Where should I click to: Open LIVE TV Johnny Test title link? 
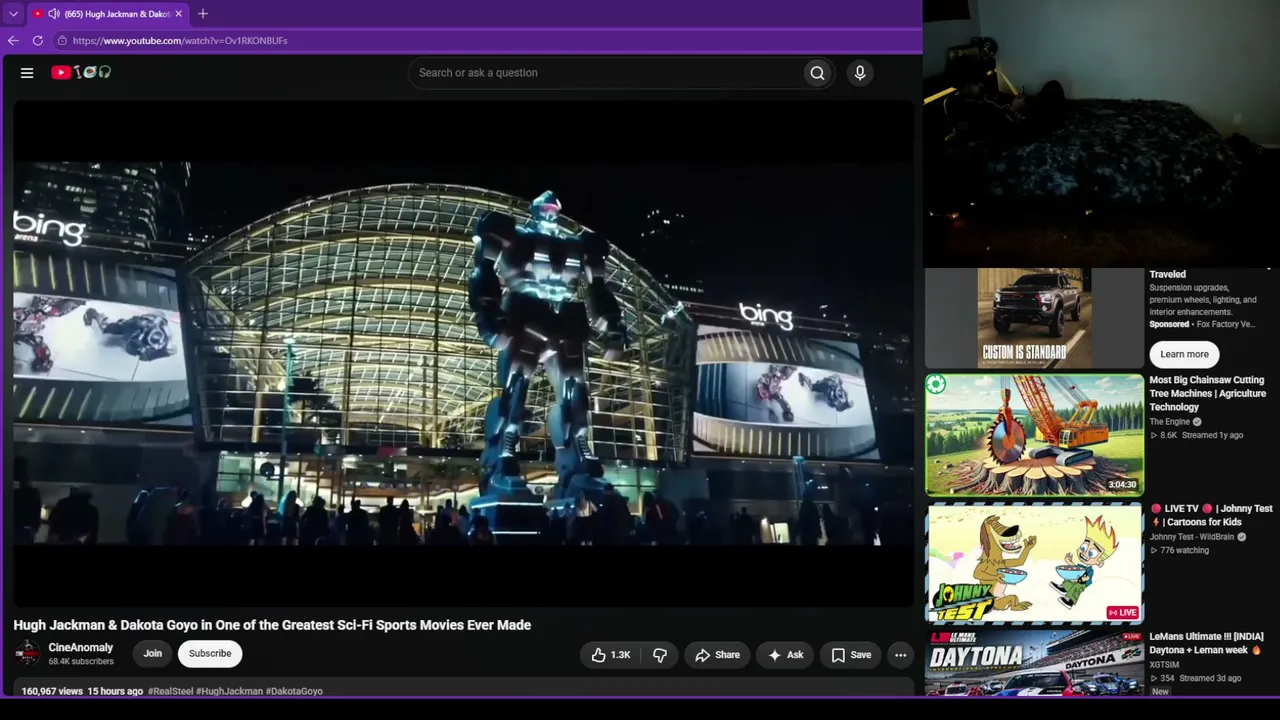pyautogui.click(x=1211, y=515)
